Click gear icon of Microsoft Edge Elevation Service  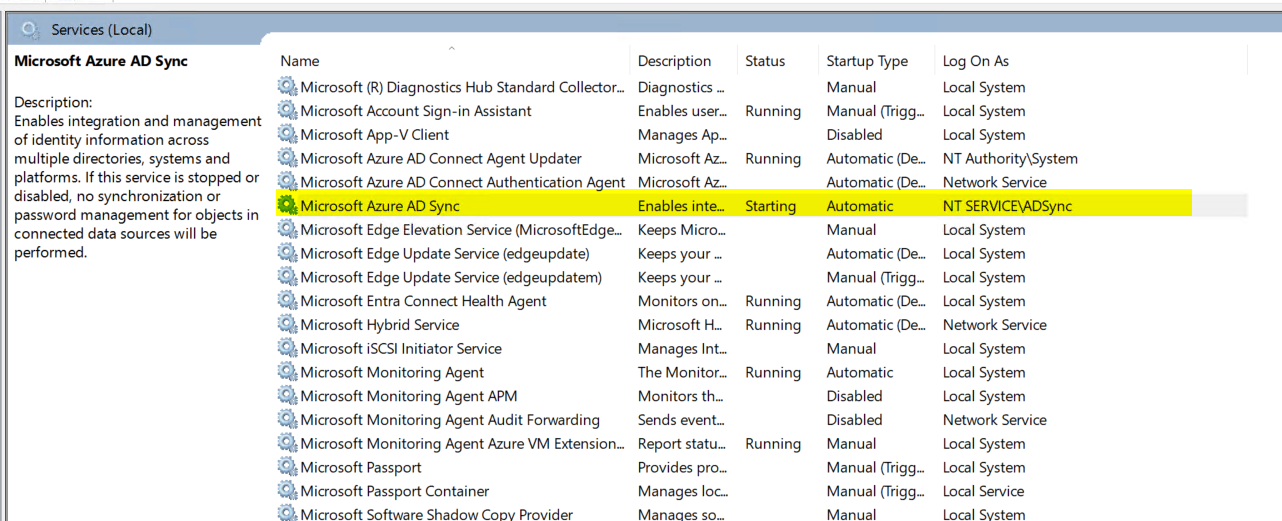pos(288,230)
